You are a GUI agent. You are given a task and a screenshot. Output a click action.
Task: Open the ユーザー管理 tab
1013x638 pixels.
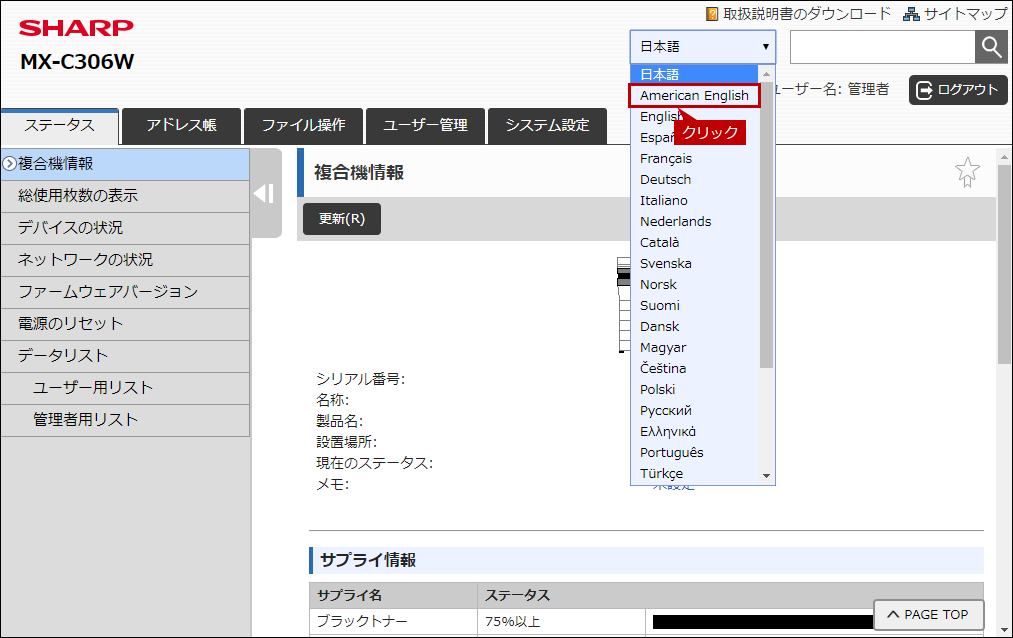point(425,126)
